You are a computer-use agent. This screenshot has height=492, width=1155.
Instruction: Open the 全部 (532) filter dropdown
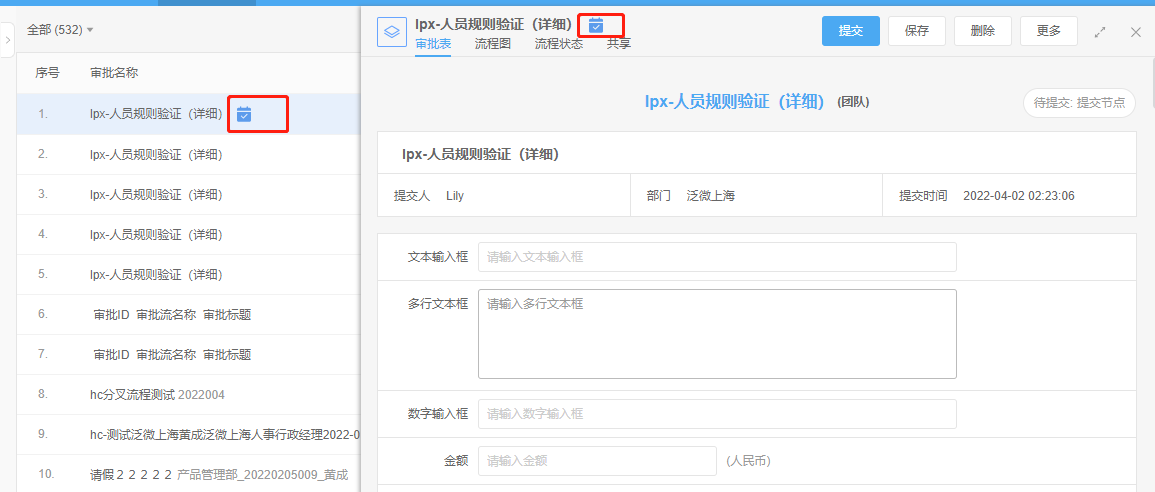60,30
